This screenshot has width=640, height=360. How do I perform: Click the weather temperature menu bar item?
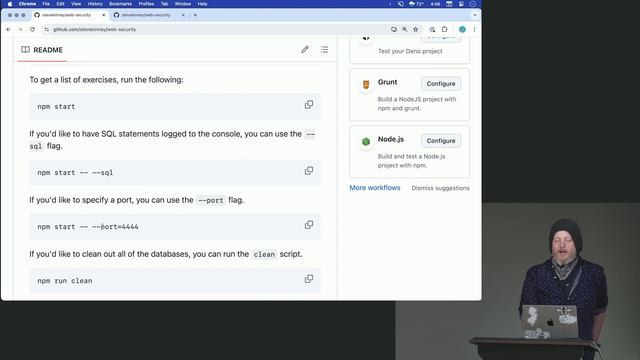tap(416, 4)
